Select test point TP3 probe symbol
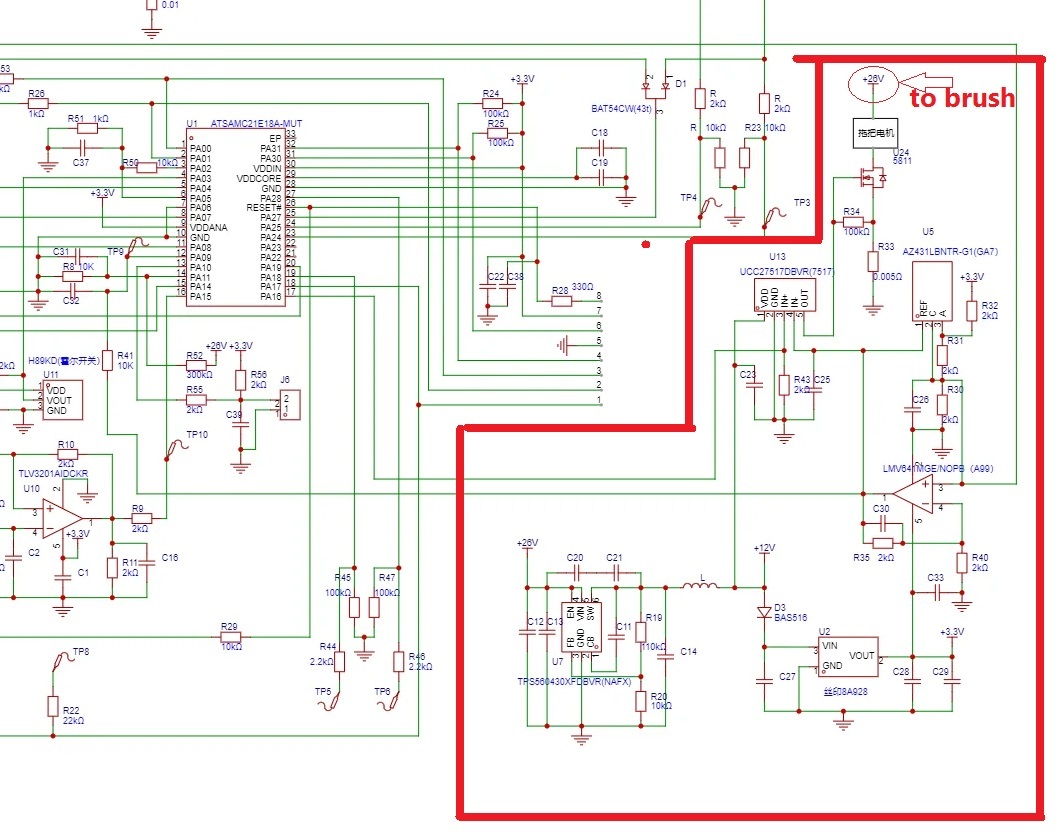This screenshot has width=1060, height=834. 773,218
